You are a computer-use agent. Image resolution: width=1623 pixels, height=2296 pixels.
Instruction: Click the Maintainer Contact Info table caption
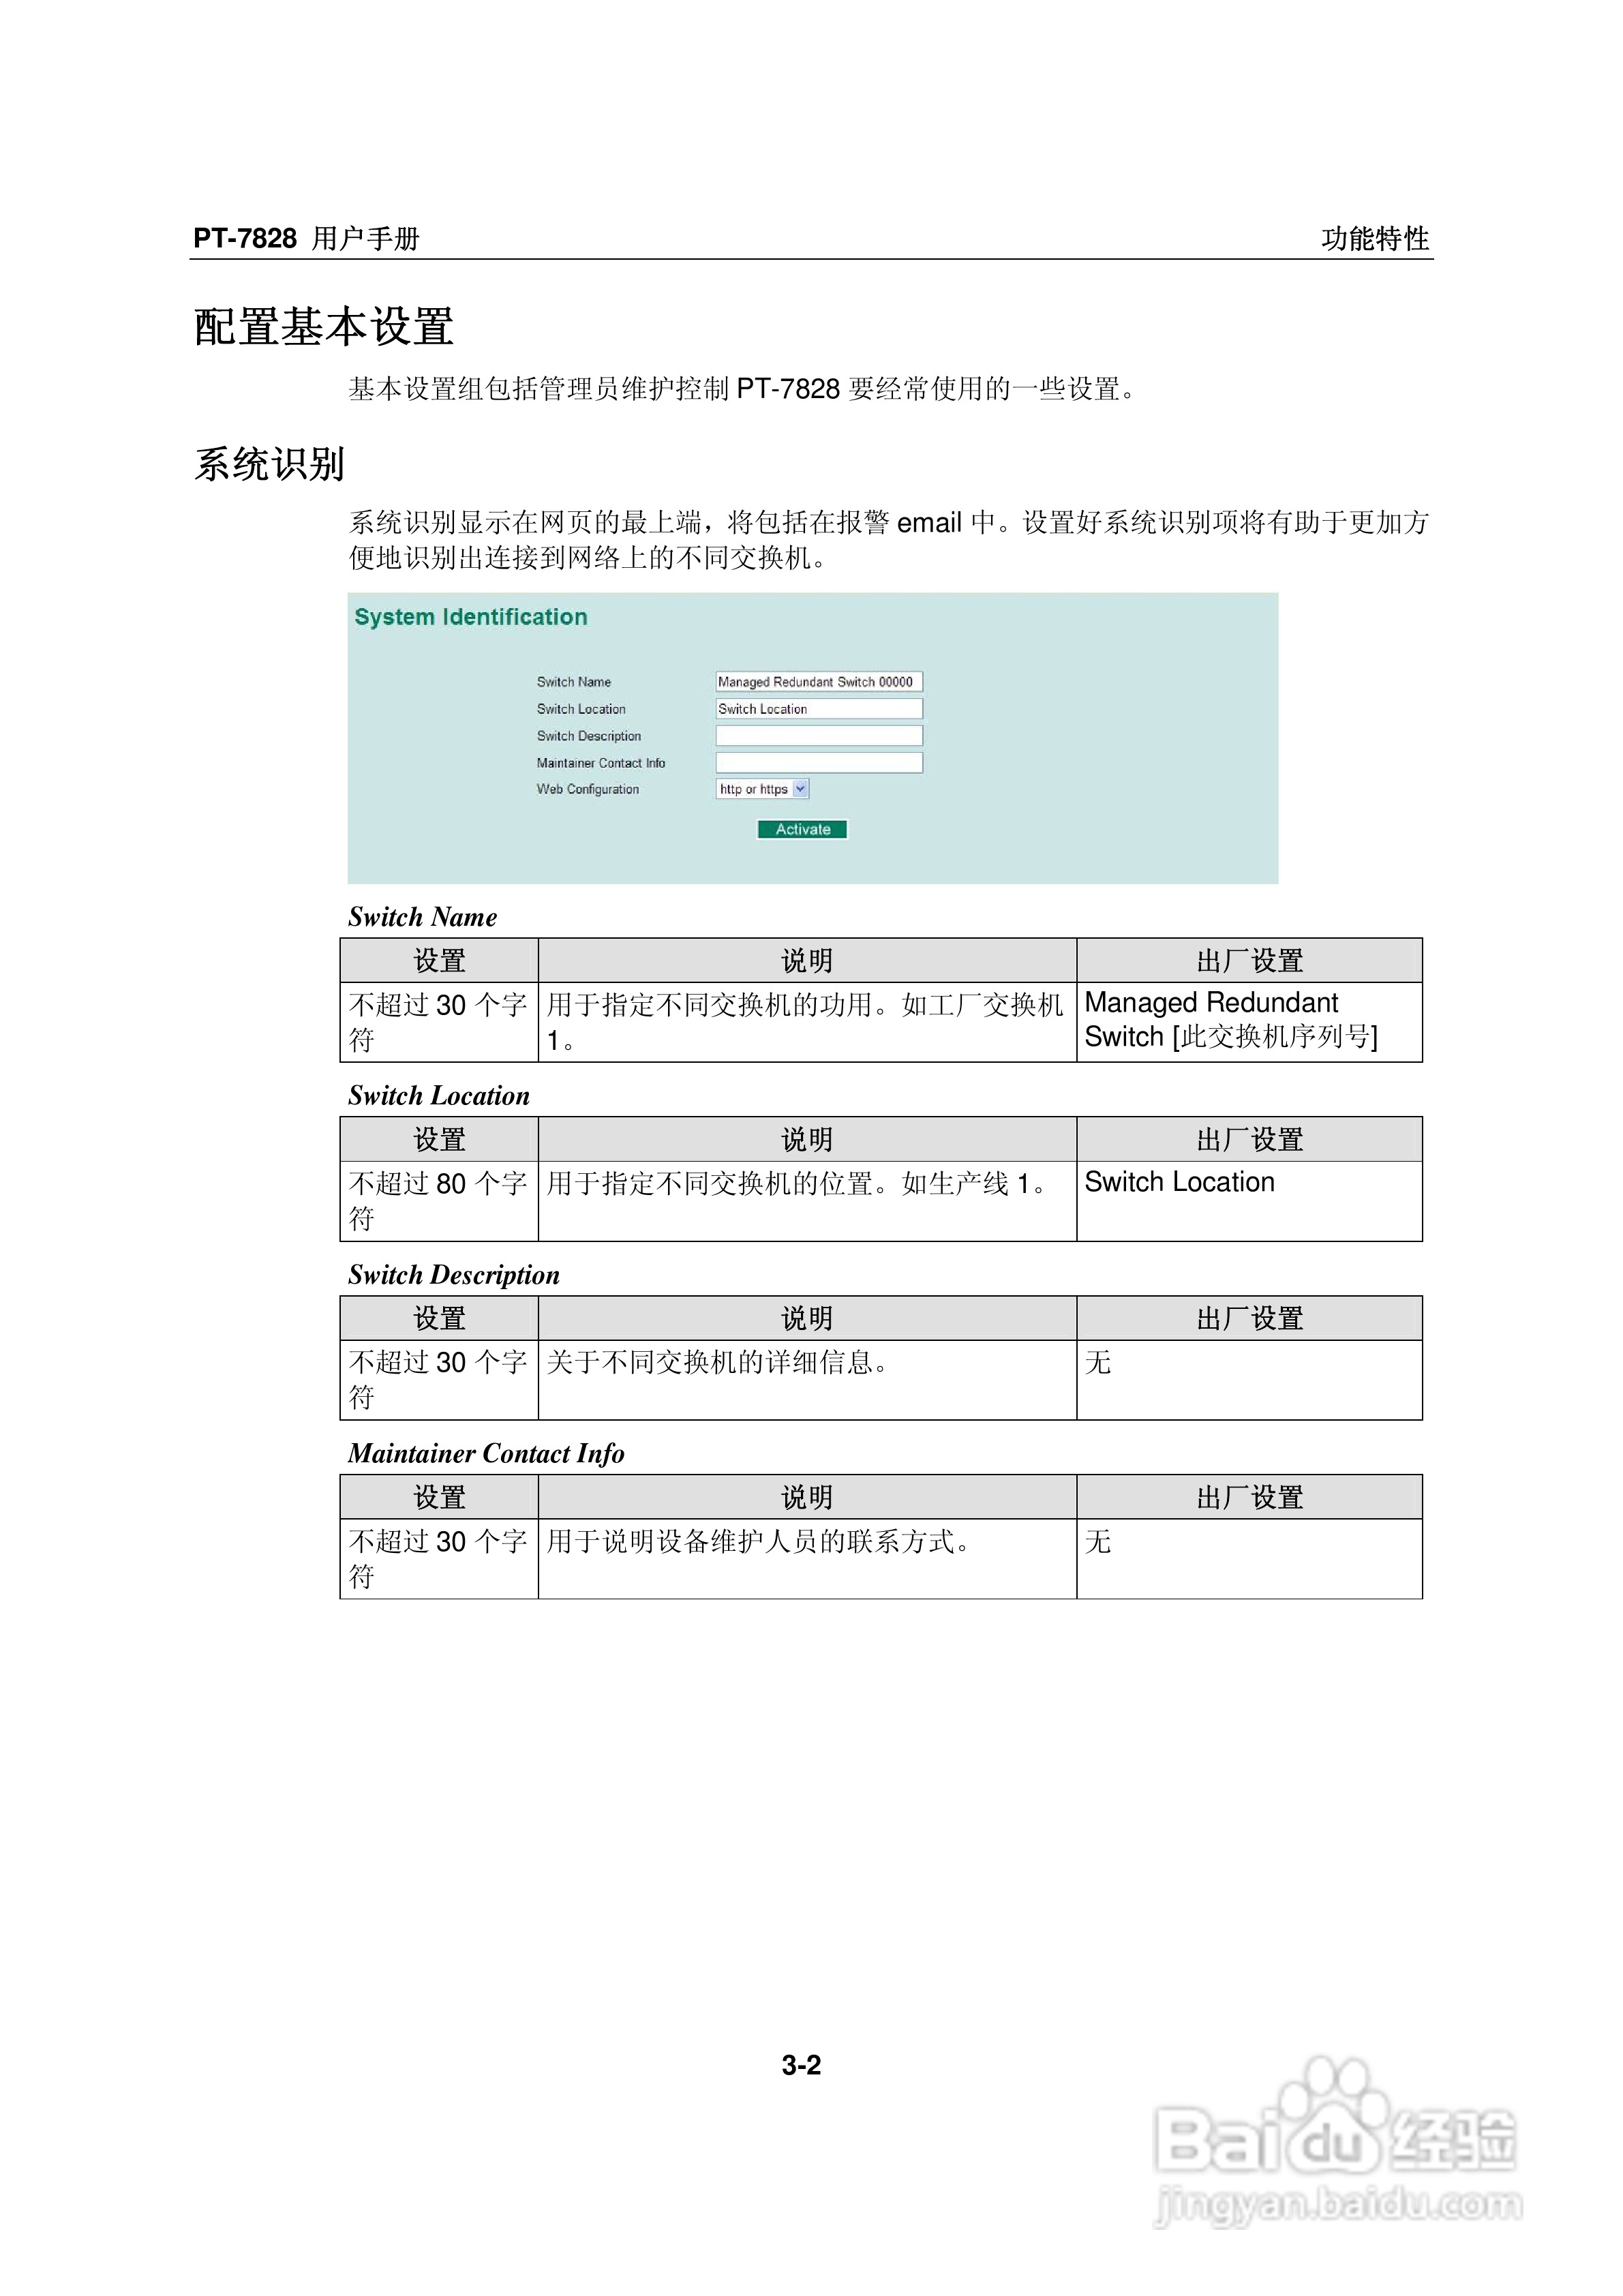(x=485, y=1454)
